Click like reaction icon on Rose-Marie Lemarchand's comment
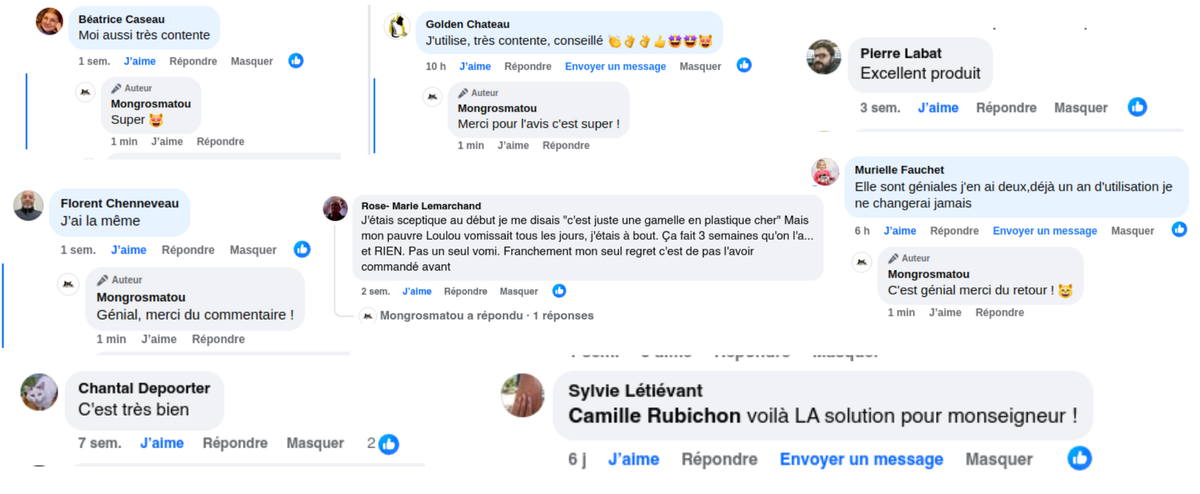The height and width of the screenshot is (494, 1200). (x=559, y=291)
